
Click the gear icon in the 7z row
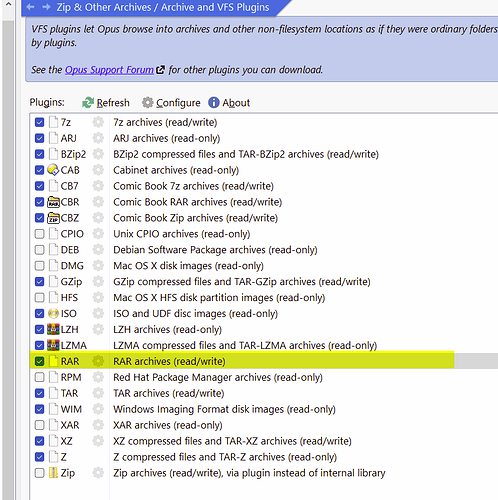pyautogui.click(x=98, y=122)
